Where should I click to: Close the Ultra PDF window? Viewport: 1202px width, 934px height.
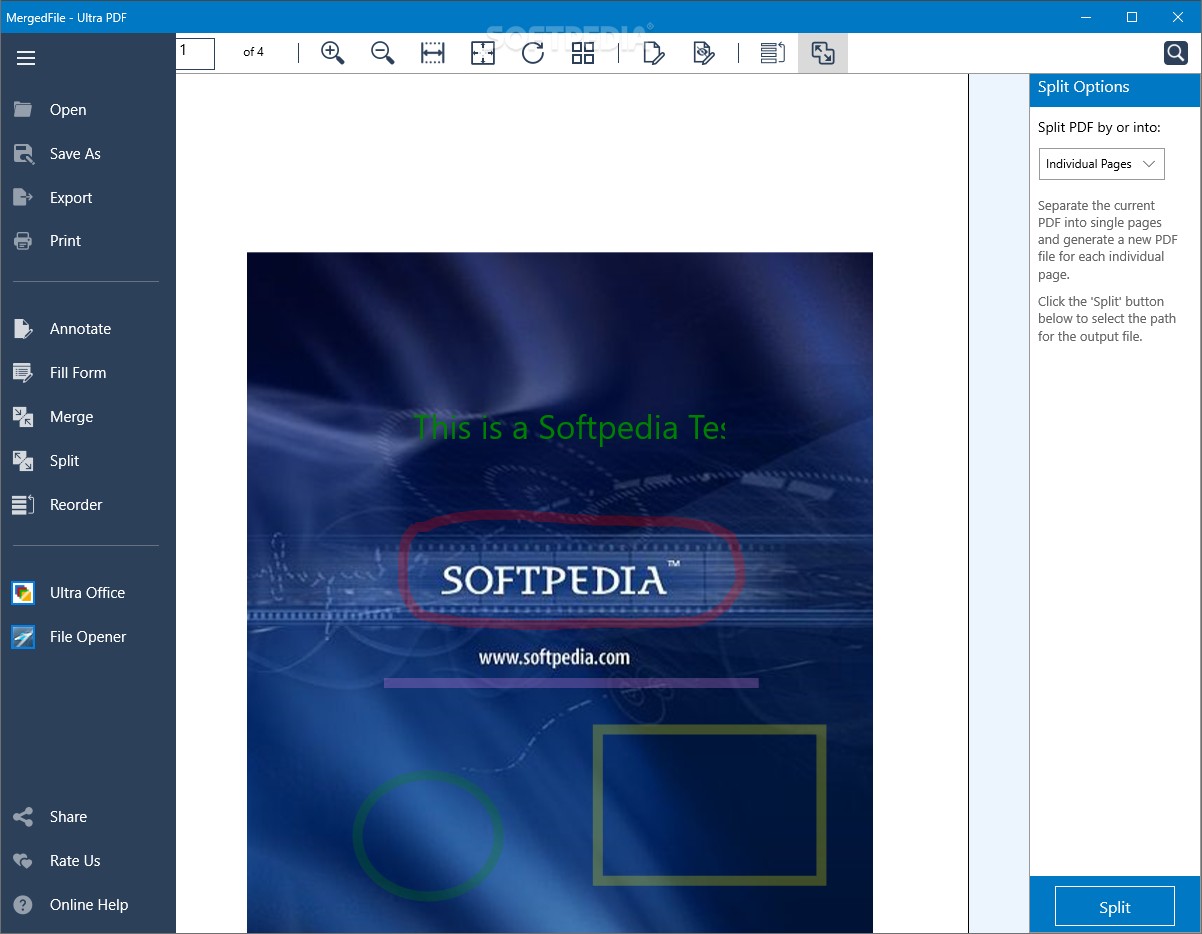(x=1178, y=17)
